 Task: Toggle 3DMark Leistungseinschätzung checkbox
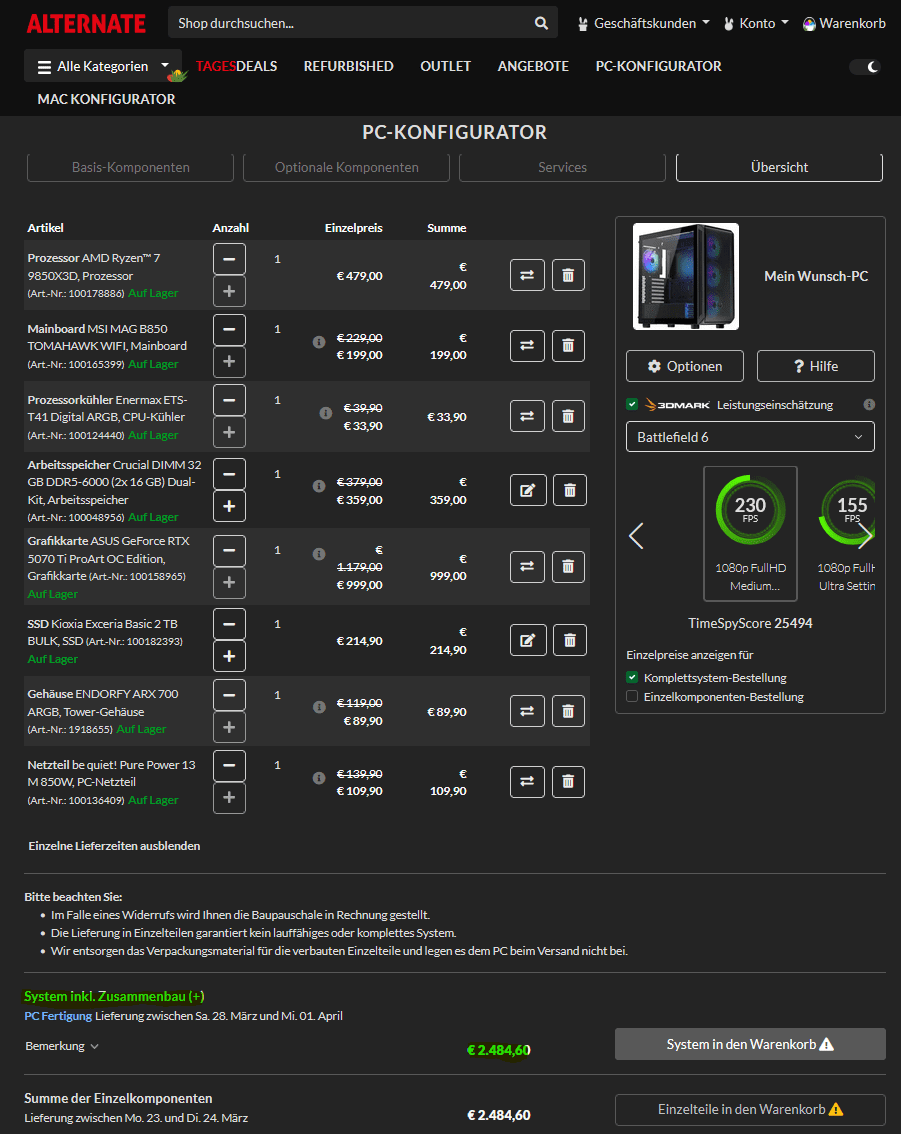632,404
